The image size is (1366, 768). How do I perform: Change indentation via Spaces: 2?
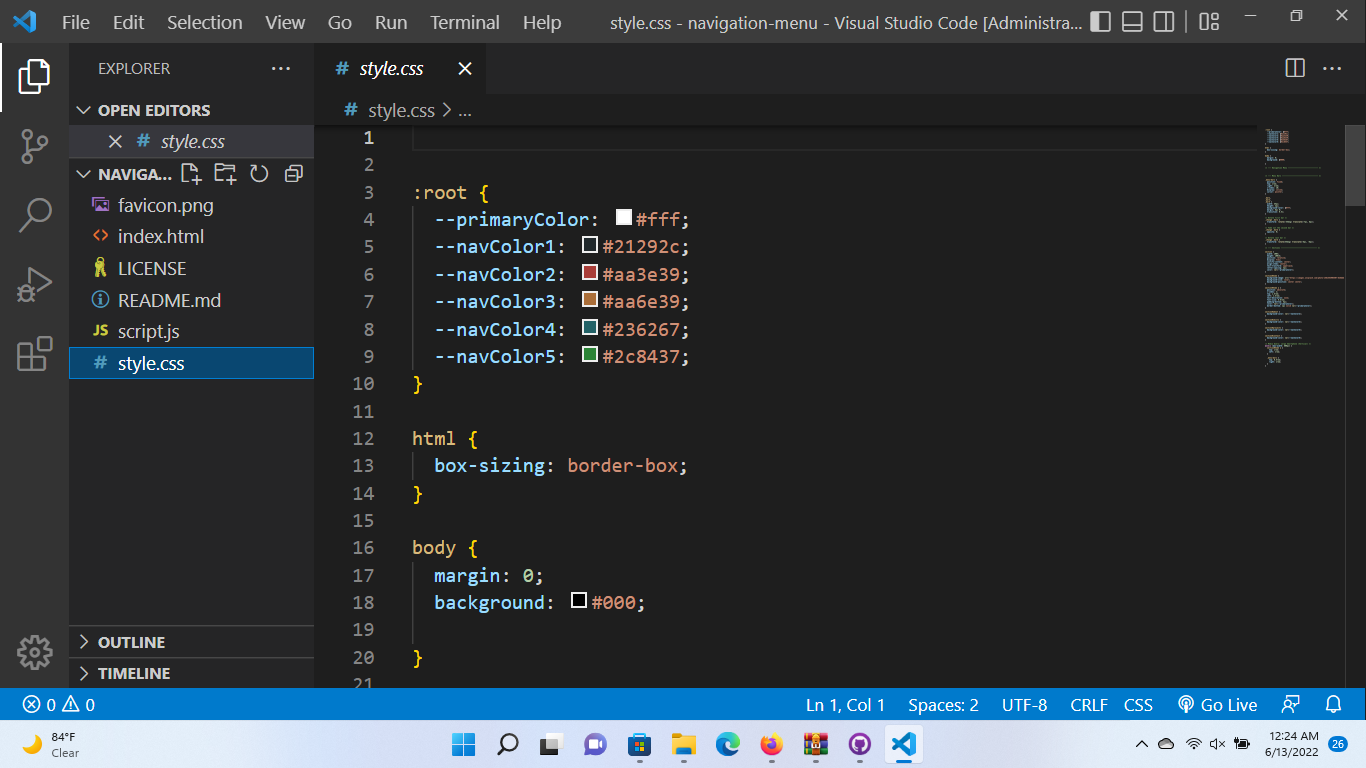pos(943,704)
